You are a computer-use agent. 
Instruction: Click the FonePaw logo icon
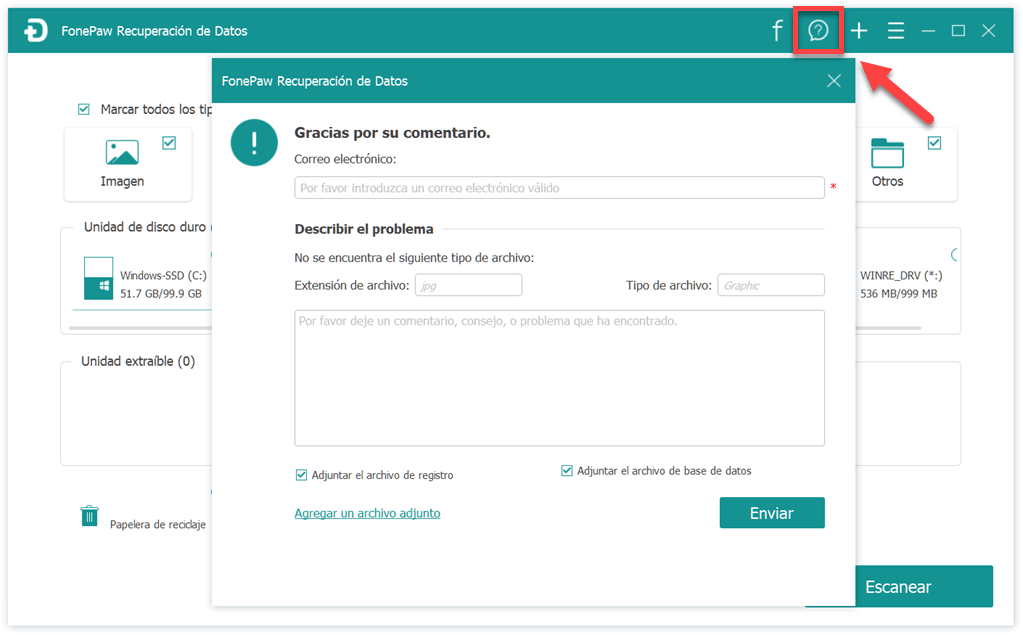click(36, 31)
